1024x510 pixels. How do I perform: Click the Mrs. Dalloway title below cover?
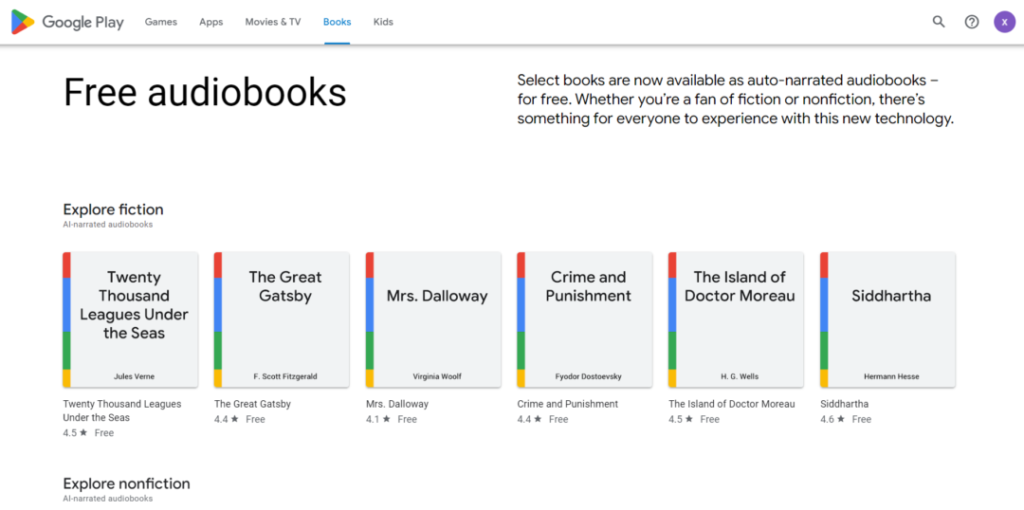397,404
